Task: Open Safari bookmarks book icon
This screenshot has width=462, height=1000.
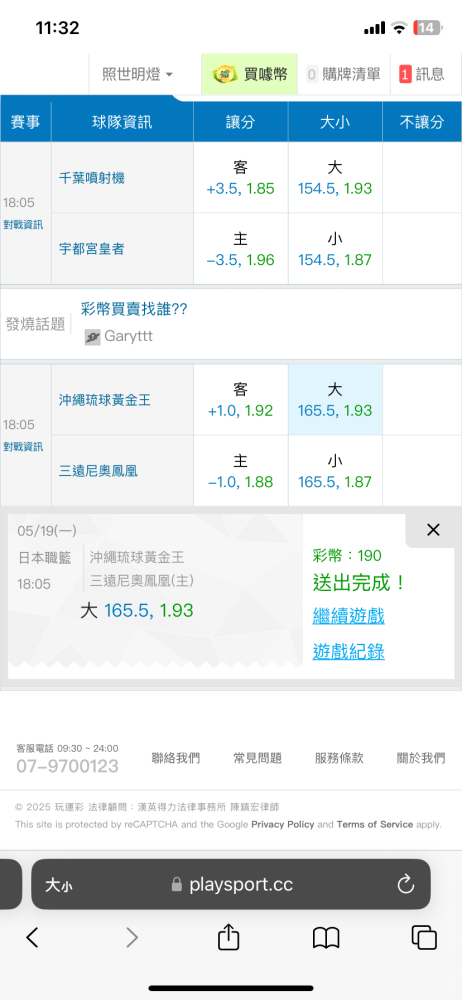Action: click(x=325, y=938)
